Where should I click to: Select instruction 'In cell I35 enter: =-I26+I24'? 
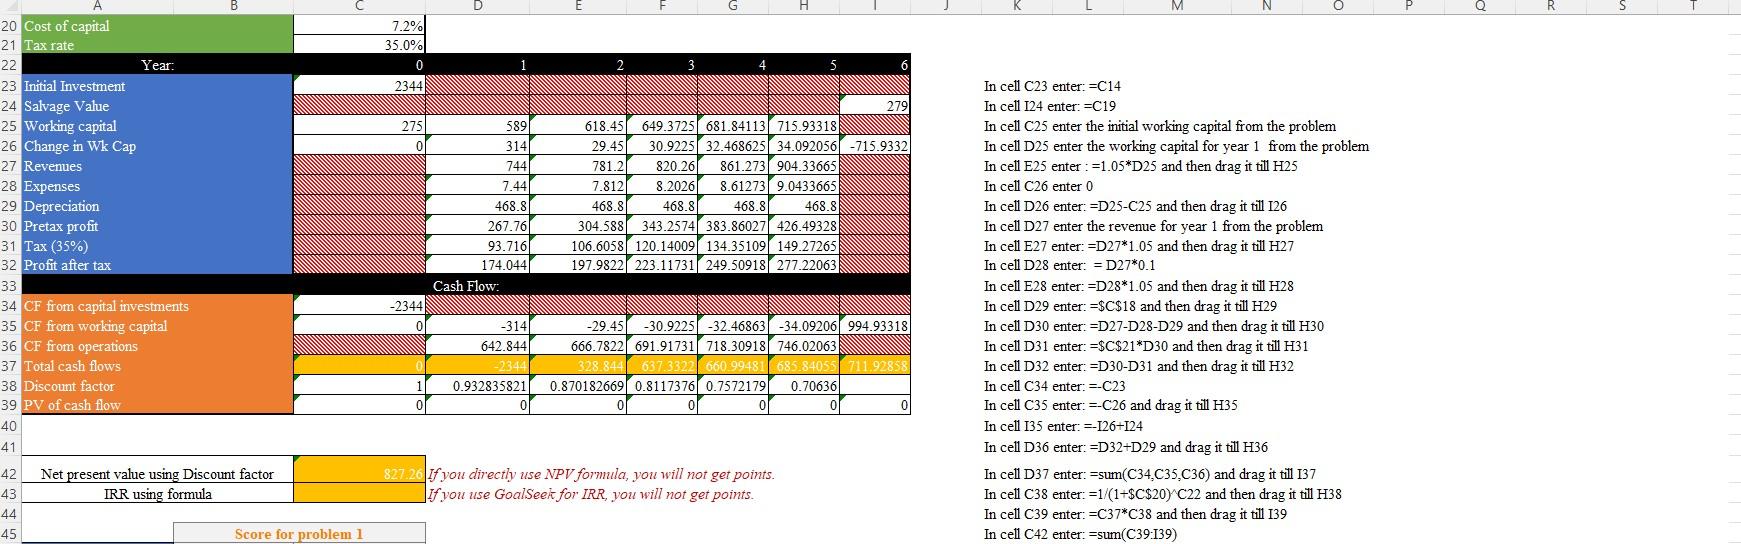pos(1064,426)
